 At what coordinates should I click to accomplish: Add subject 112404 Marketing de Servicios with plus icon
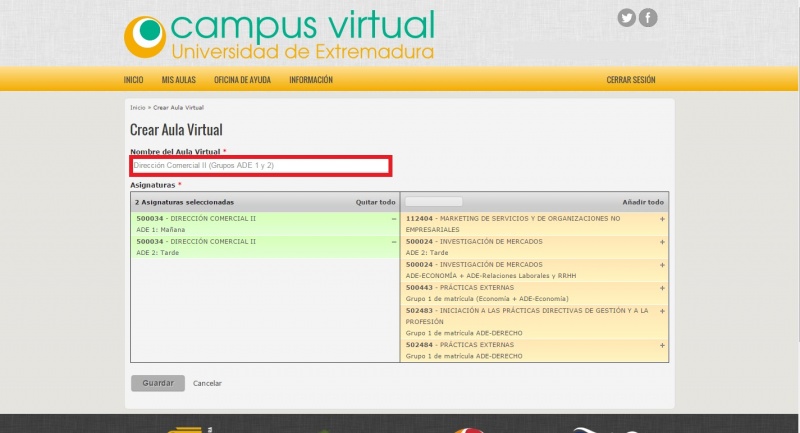pos(662,218)
